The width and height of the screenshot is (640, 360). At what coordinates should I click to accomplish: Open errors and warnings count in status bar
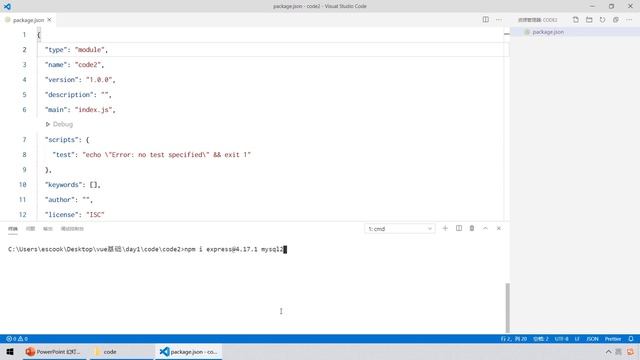tap(17, 339)
